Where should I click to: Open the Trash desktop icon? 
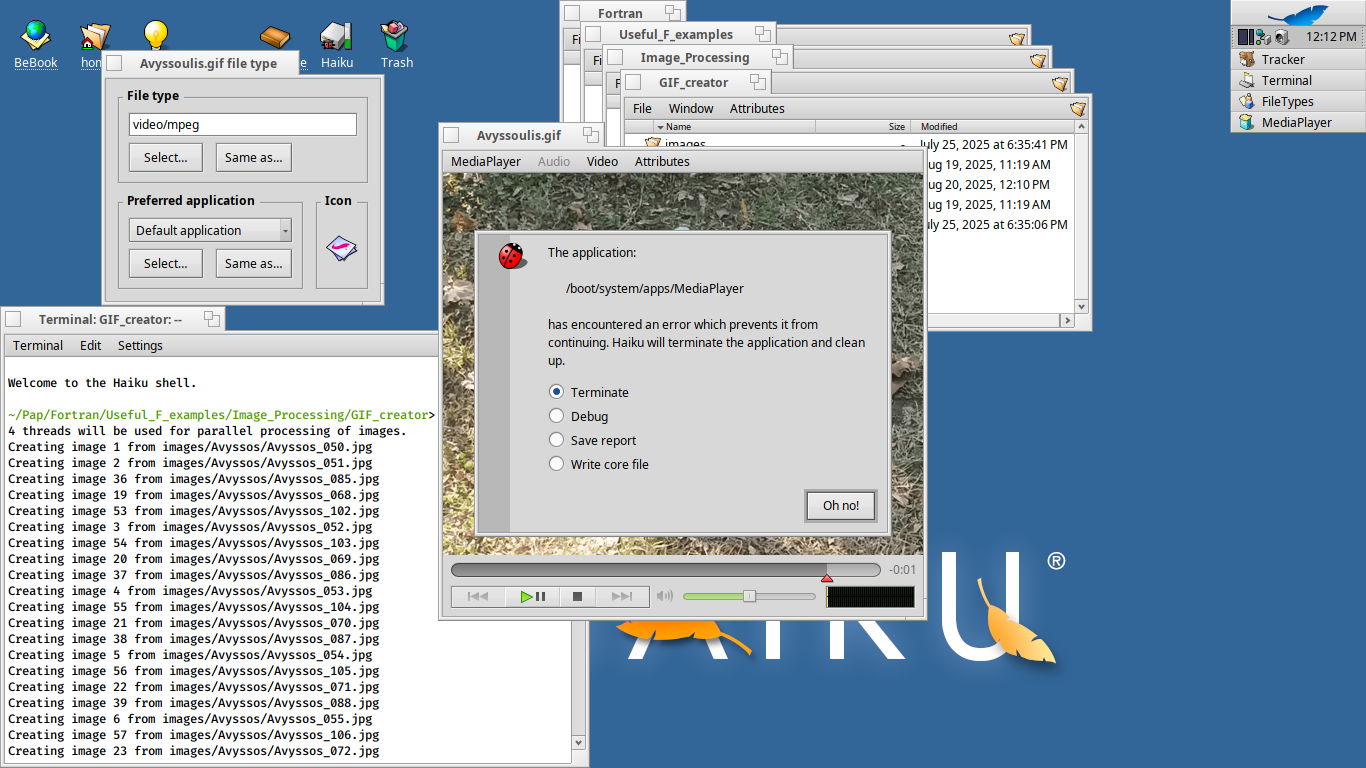click(396, 40)
